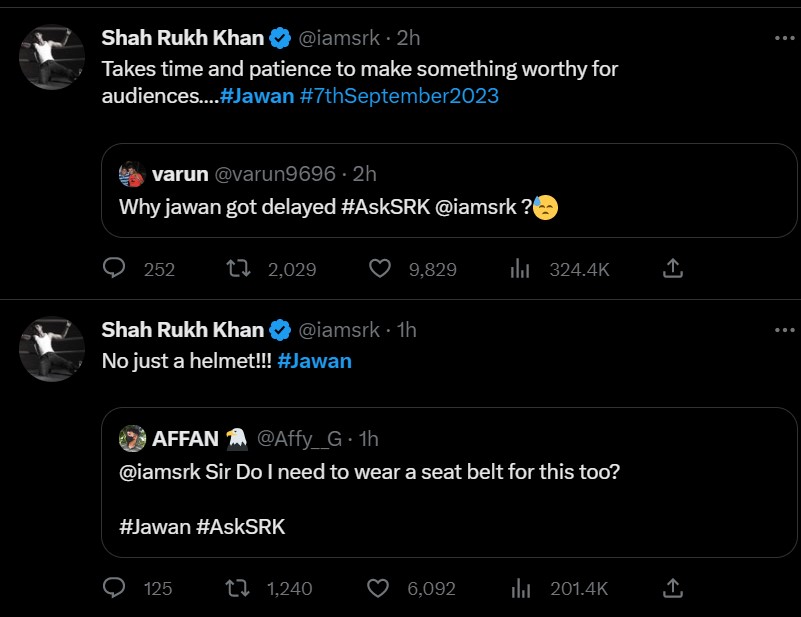
Task: Share the helmet tweet
Action: 673,589
